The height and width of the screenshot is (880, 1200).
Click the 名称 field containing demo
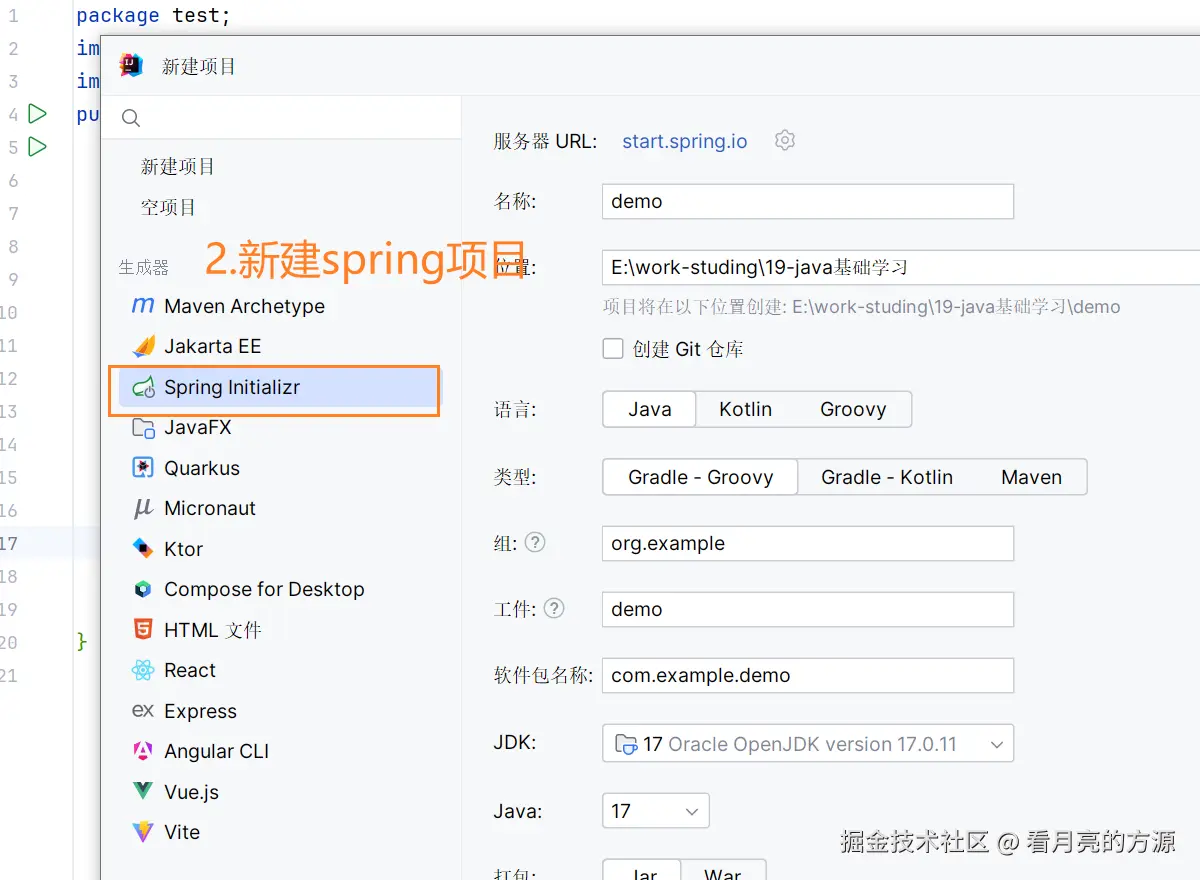tap(808, 201)
